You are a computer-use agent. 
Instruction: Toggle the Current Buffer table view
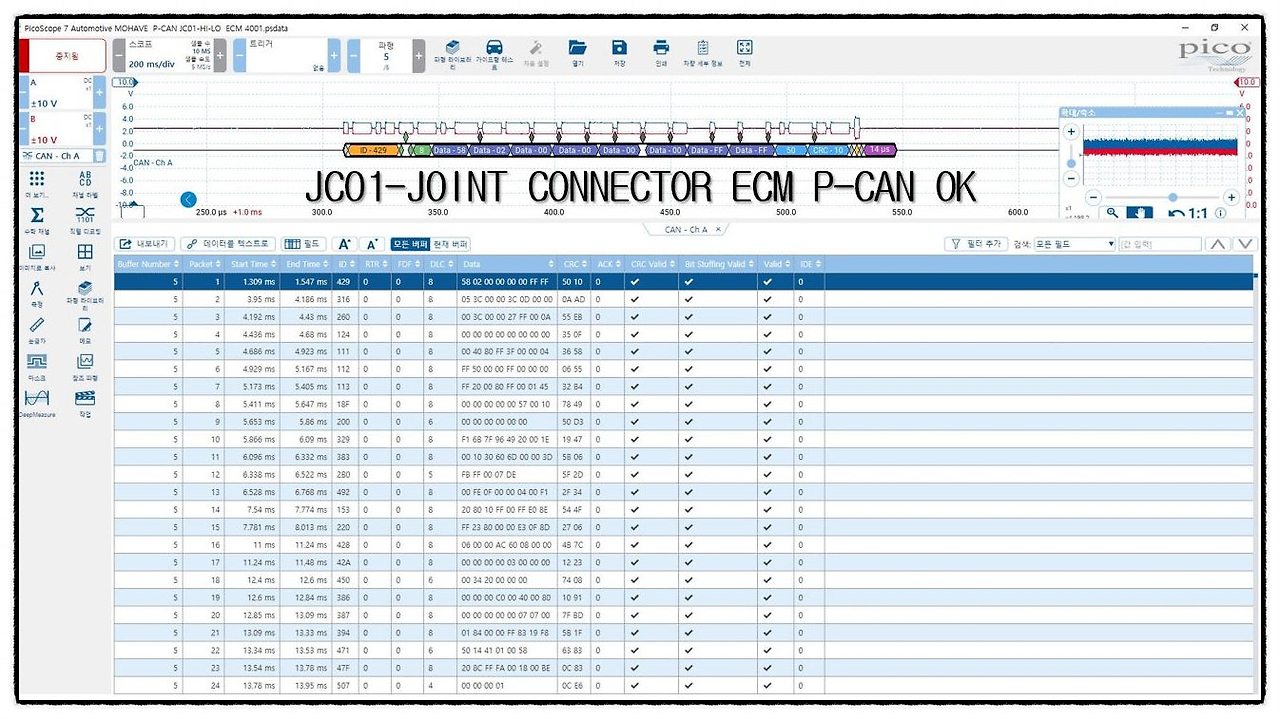click(451, 244)
